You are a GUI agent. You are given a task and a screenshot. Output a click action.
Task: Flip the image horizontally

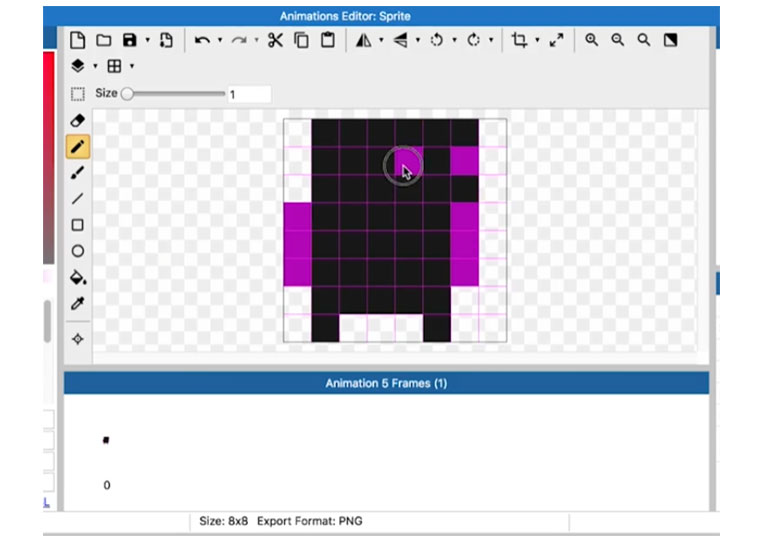click(x=363, y=40)
